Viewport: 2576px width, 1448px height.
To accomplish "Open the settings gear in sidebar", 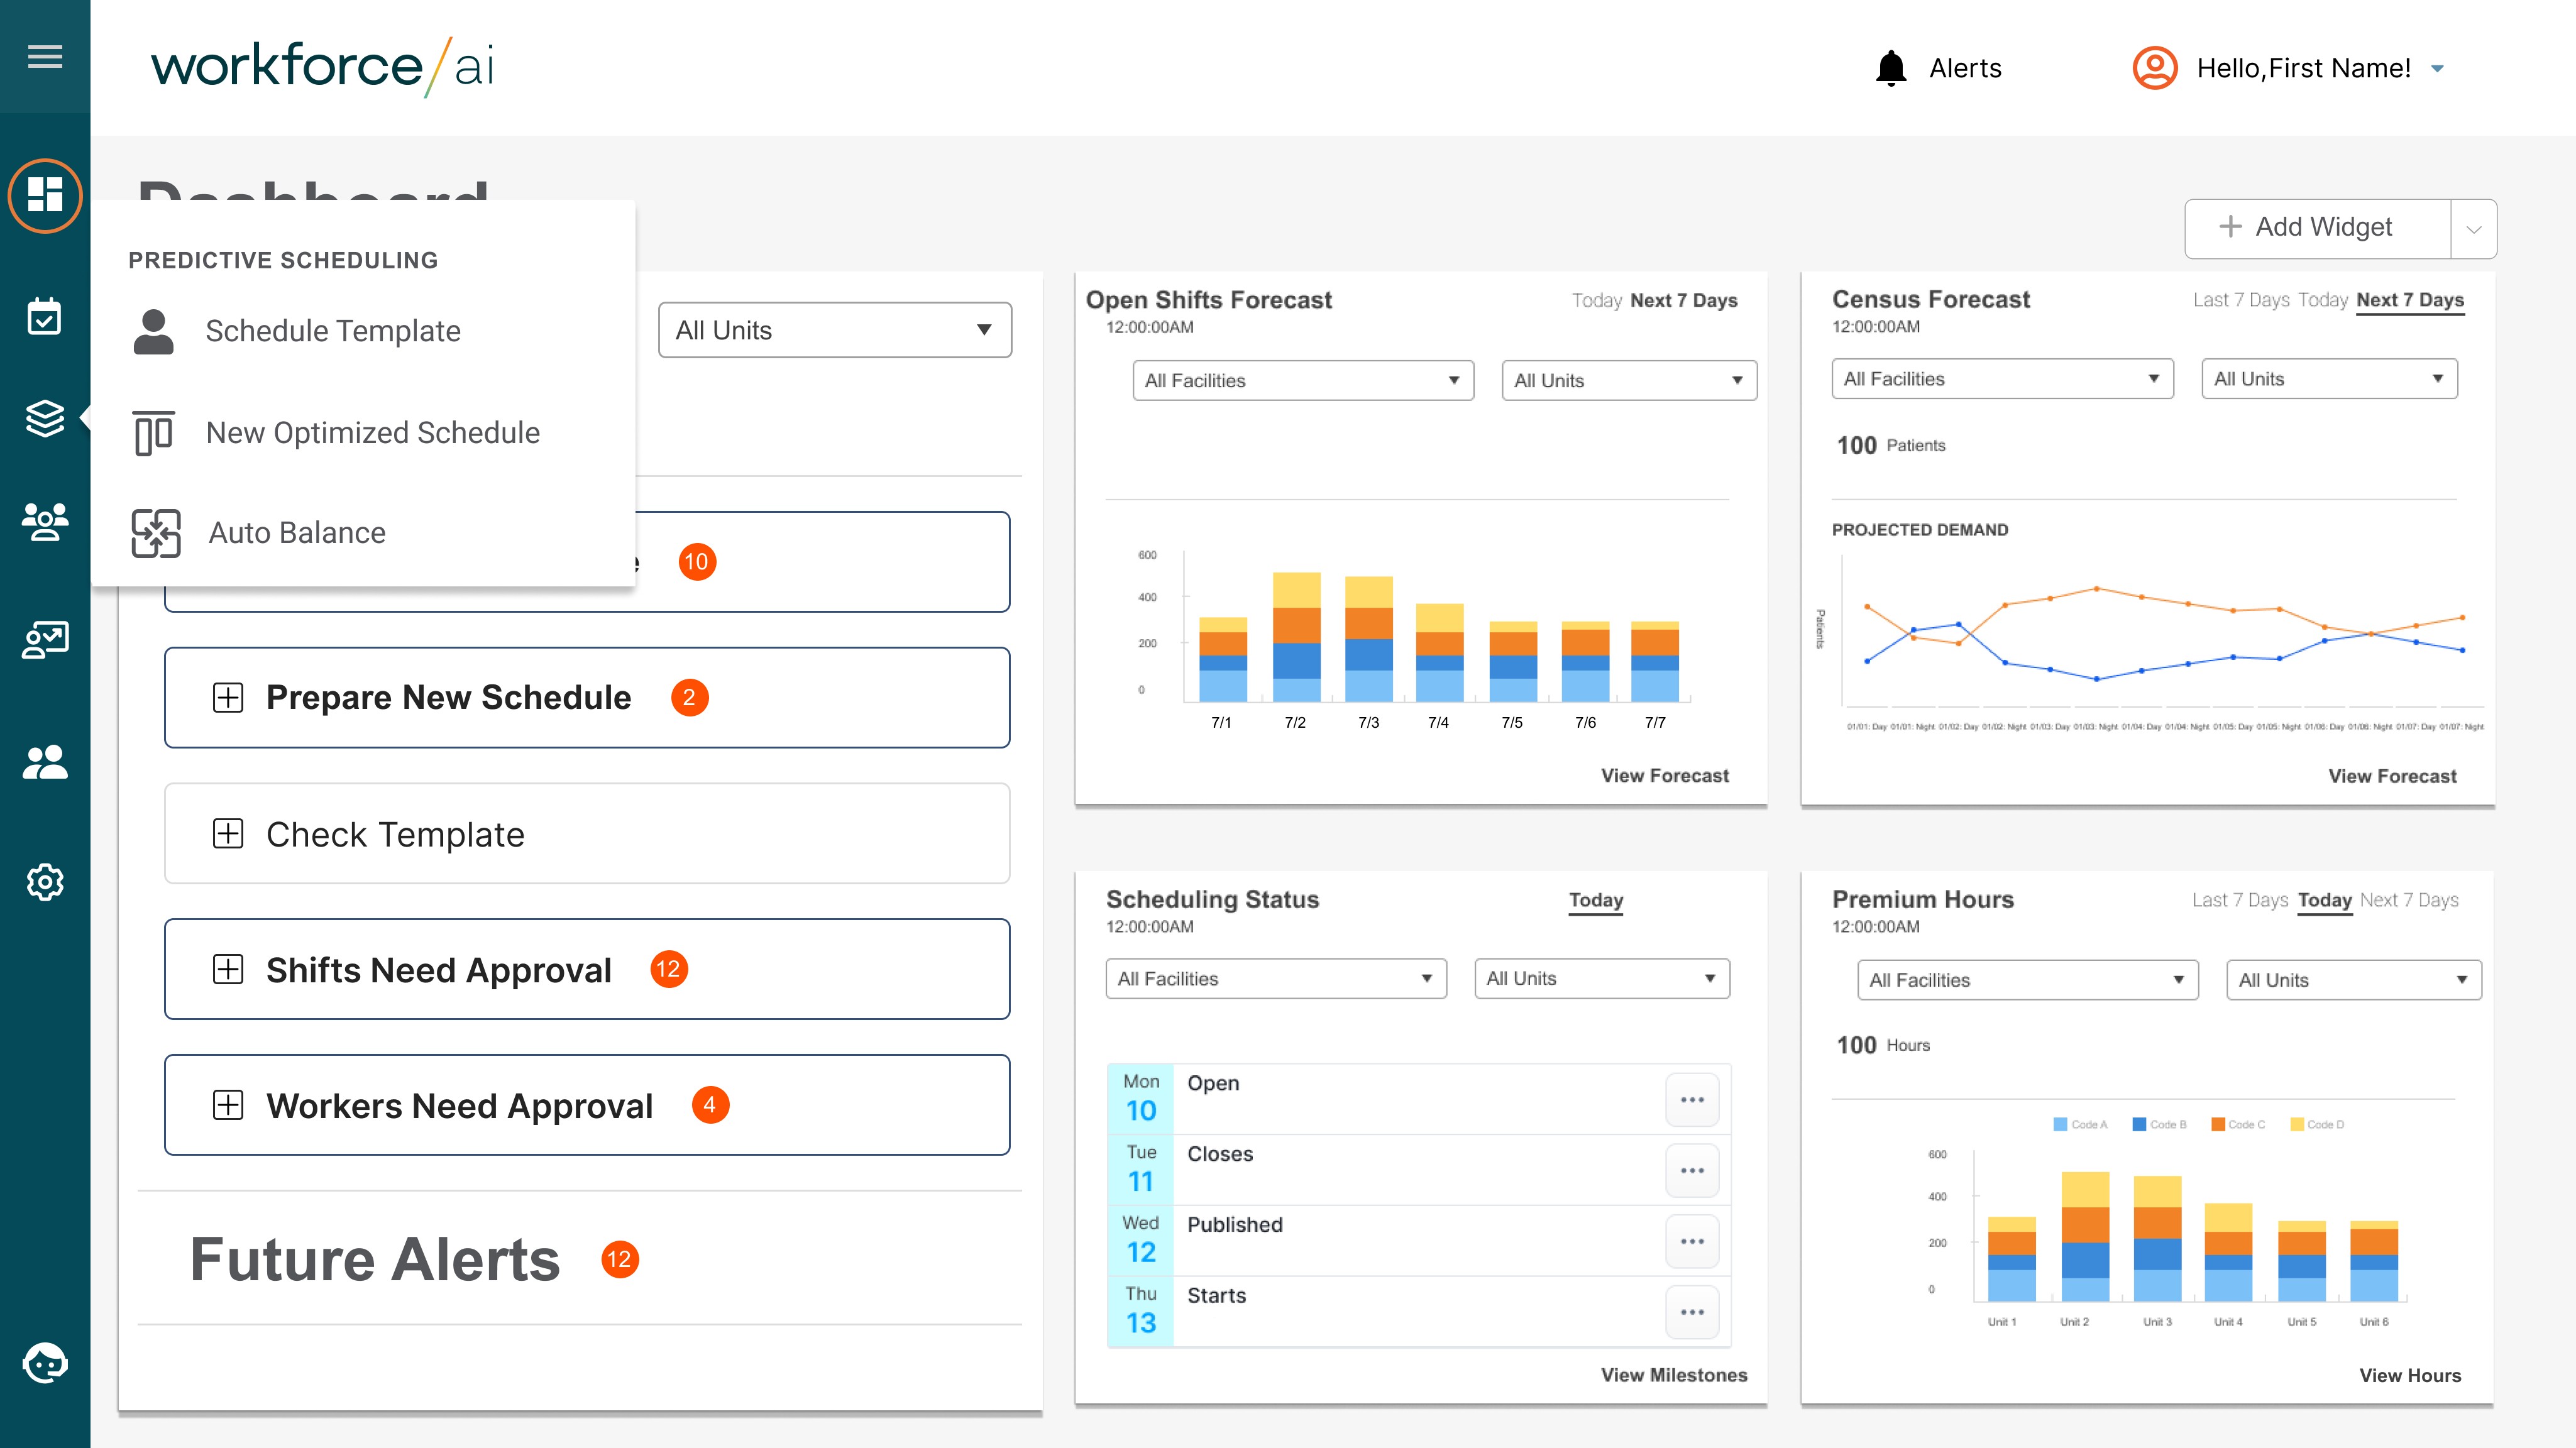I will [x=45, y=882].
